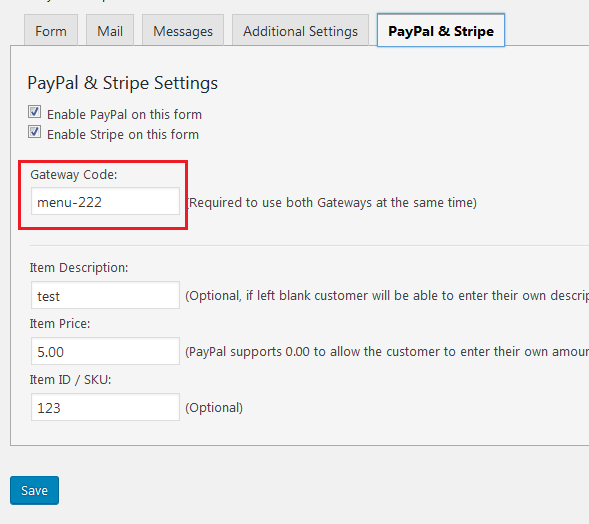Viewport: 589px width, 524px height.
Task: Click the Gateway Code input field
Action: pyautogui.click(x=105, y=201)
